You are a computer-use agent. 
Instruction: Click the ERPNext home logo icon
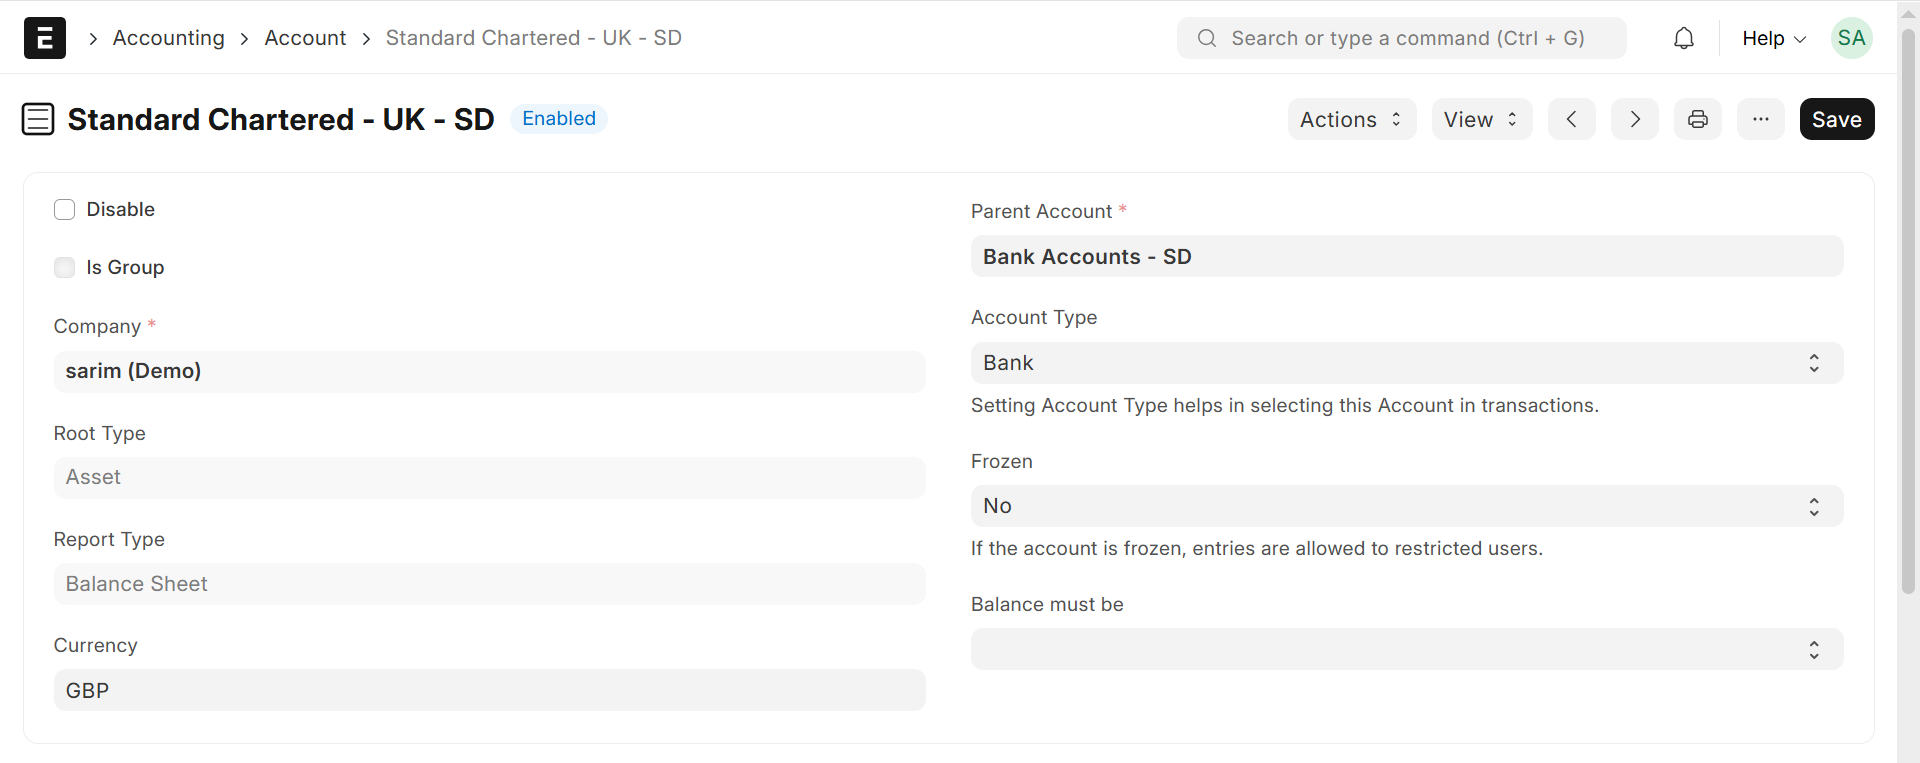click(45, 38)
